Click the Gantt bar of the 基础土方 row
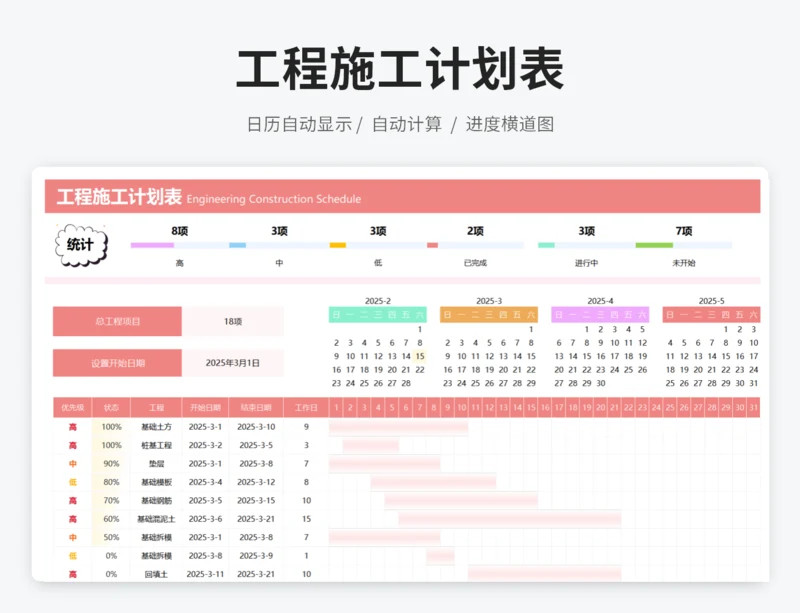This screenshot has width=800, height=613. (x=398, y=427)
